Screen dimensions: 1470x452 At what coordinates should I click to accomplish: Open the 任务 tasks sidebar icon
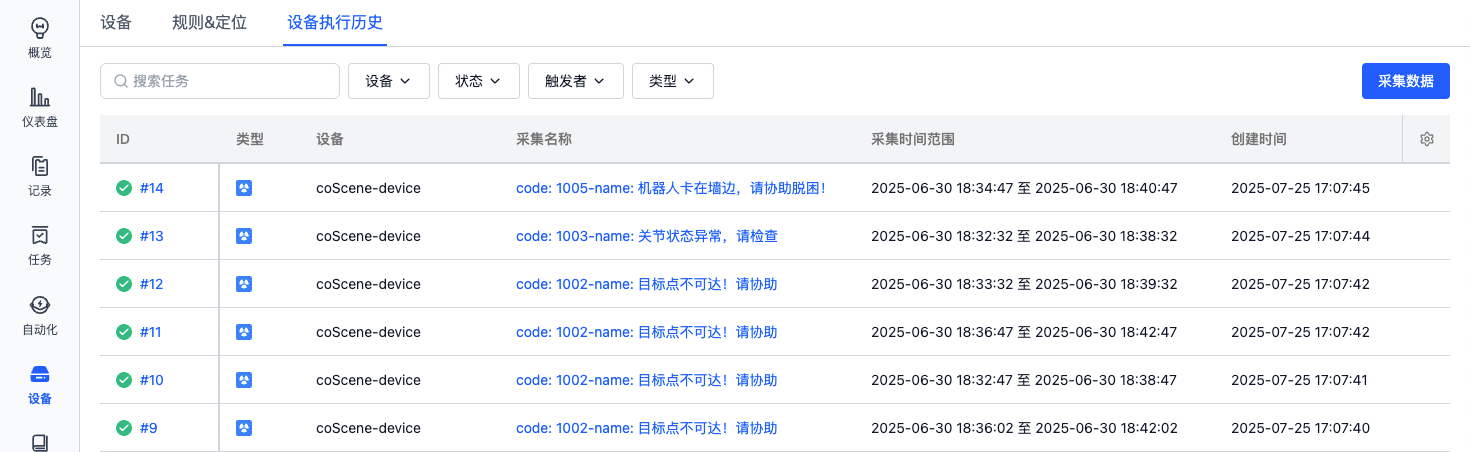point(40,236)
